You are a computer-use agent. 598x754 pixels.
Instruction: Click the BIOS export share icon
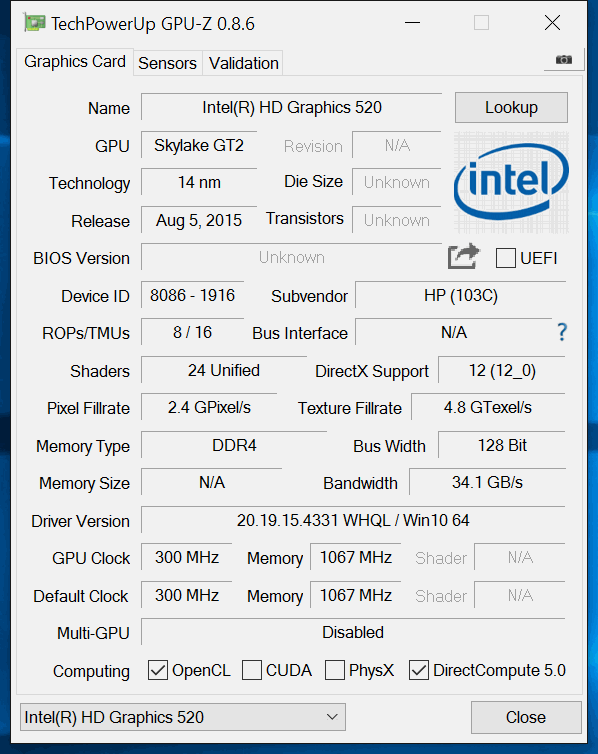[463, 257]
